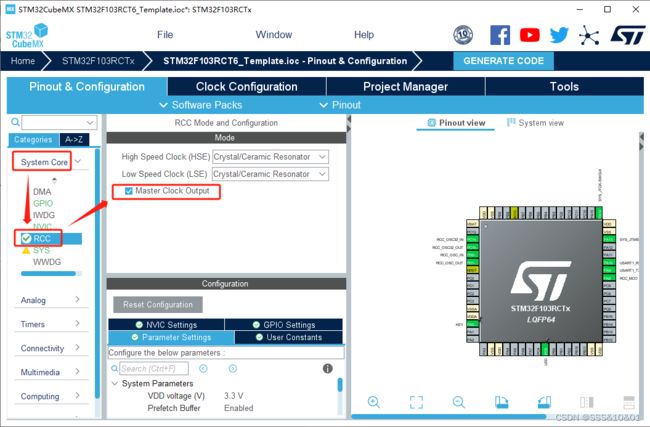Click the ST logo icon

coord(628,35)
